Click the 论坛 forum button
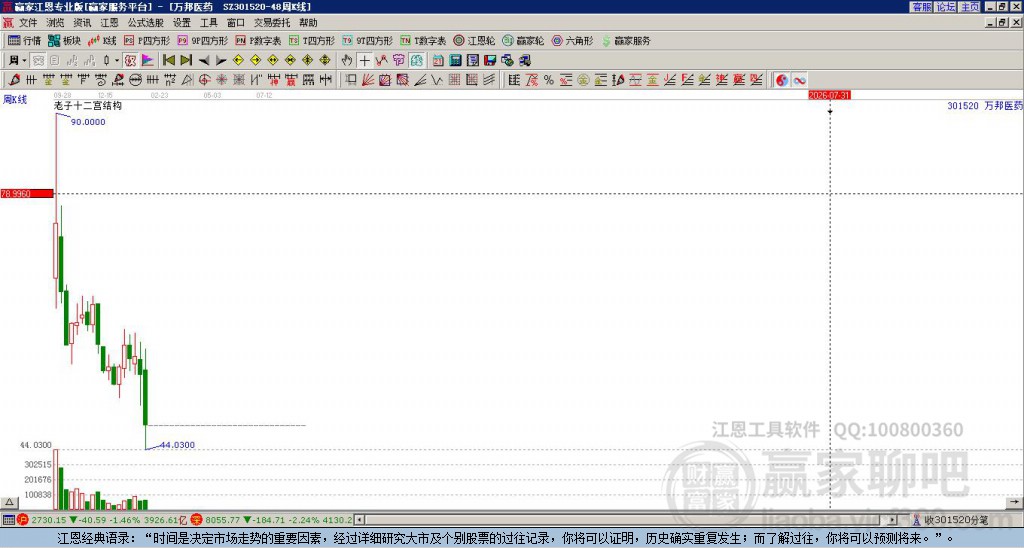 pyautogui.click(x=946, y=7)
